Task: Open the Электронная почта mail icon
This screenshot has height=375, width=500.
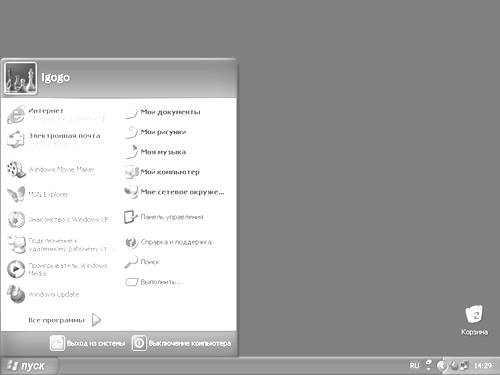Action: 16,139
